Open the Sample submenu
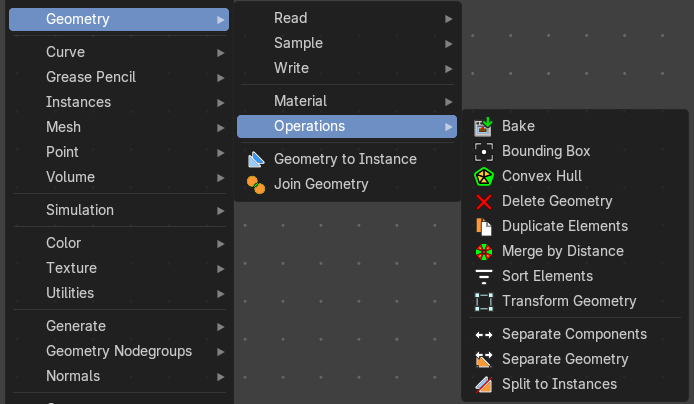Image resolution: width=694 pixels, height=404 pixels. pyautogui.click(x=347, y=43)
